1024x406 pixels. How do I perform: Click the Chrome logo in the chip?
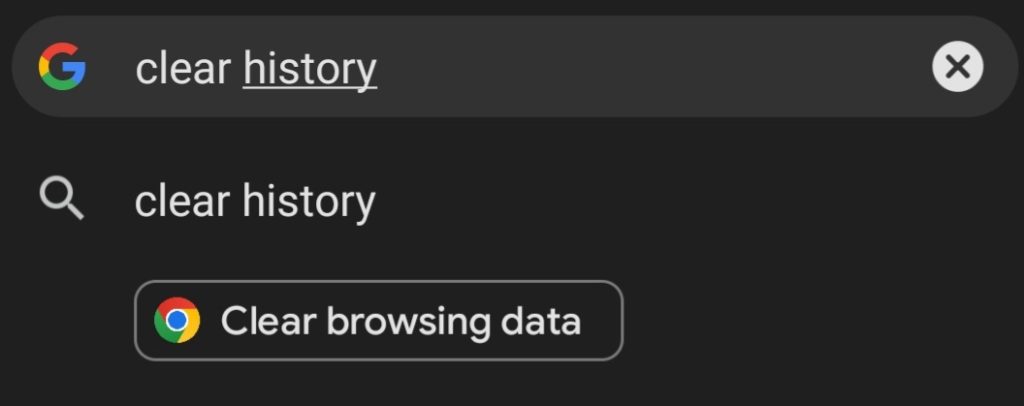pos(177,320)
